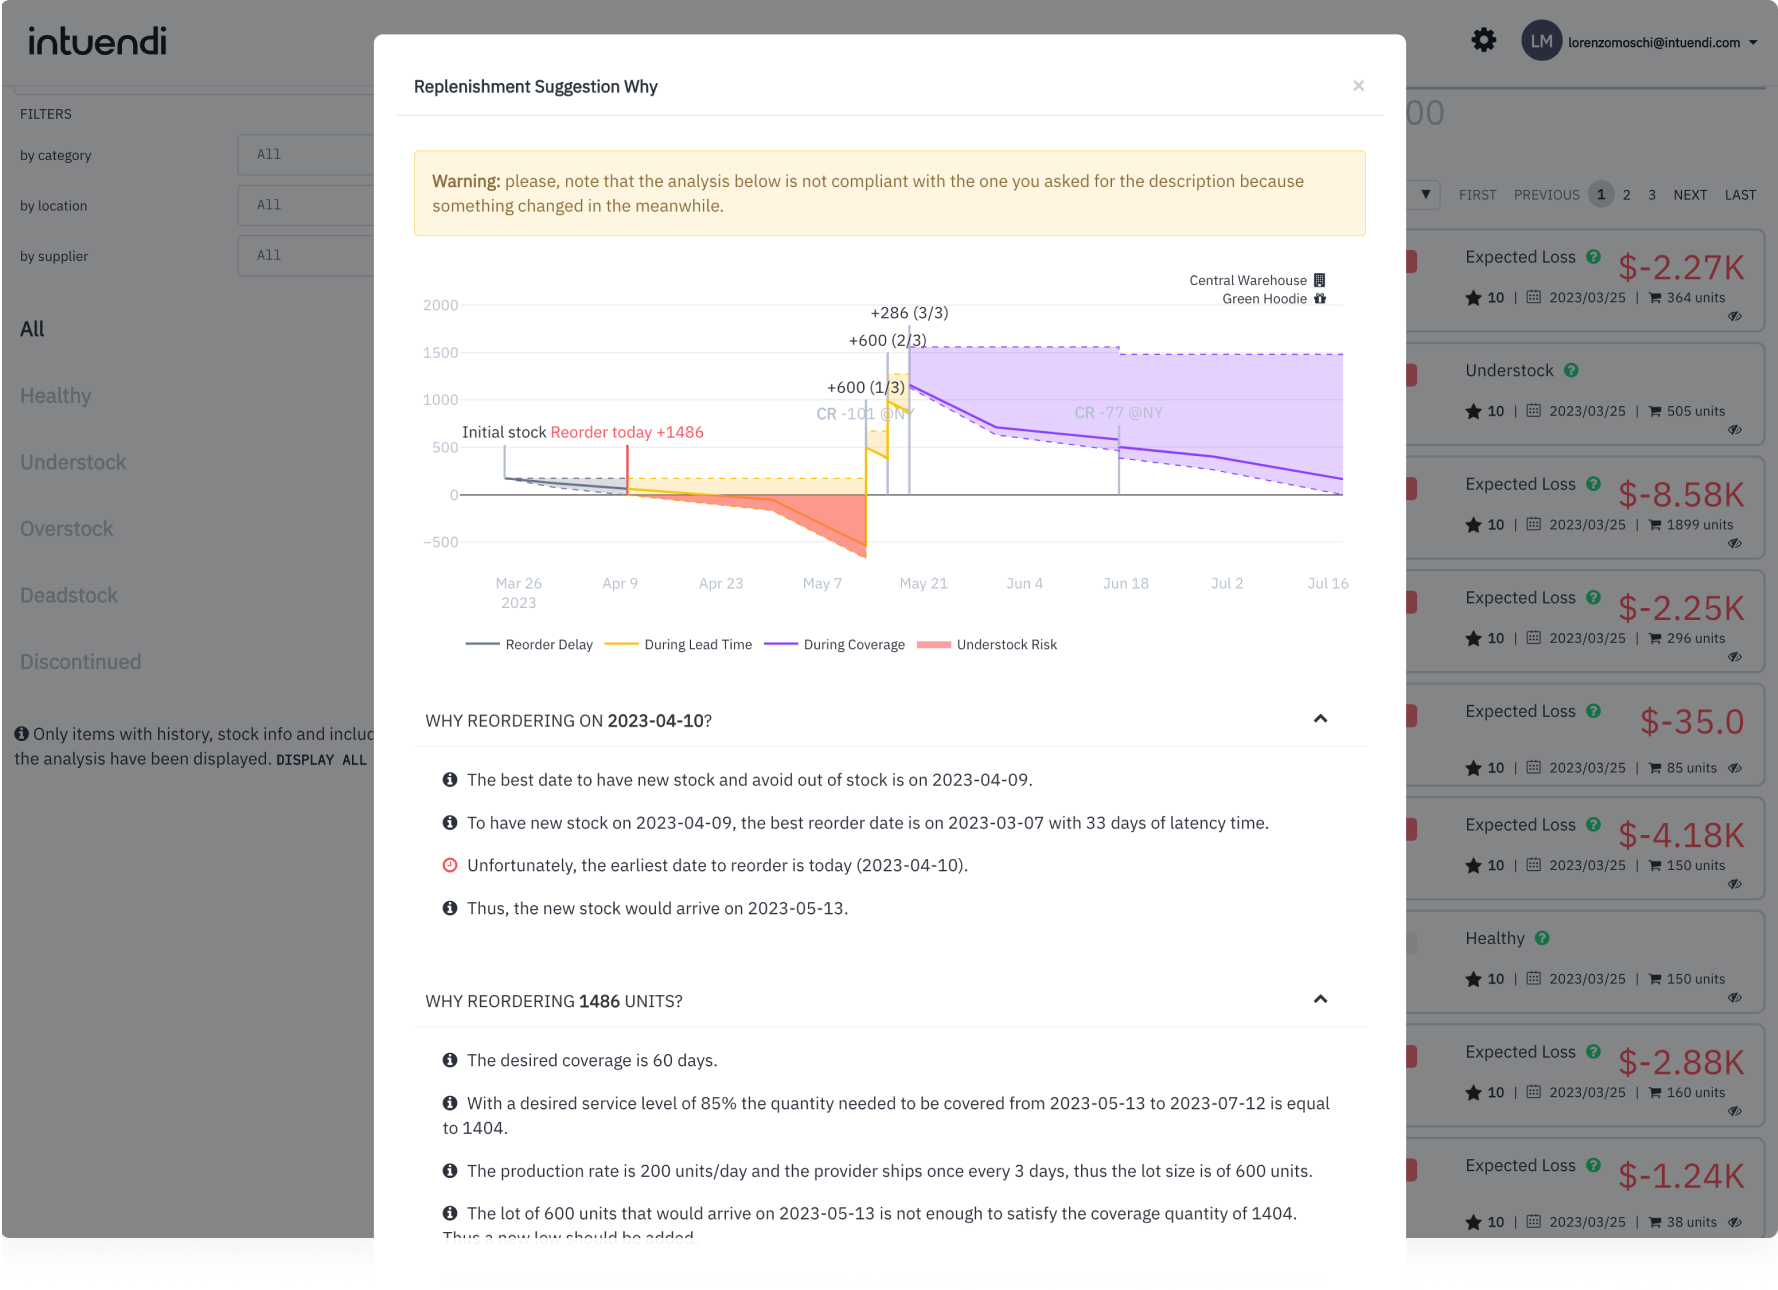
Task: Open the by location filter dropdown
Action: click(305, 205)
